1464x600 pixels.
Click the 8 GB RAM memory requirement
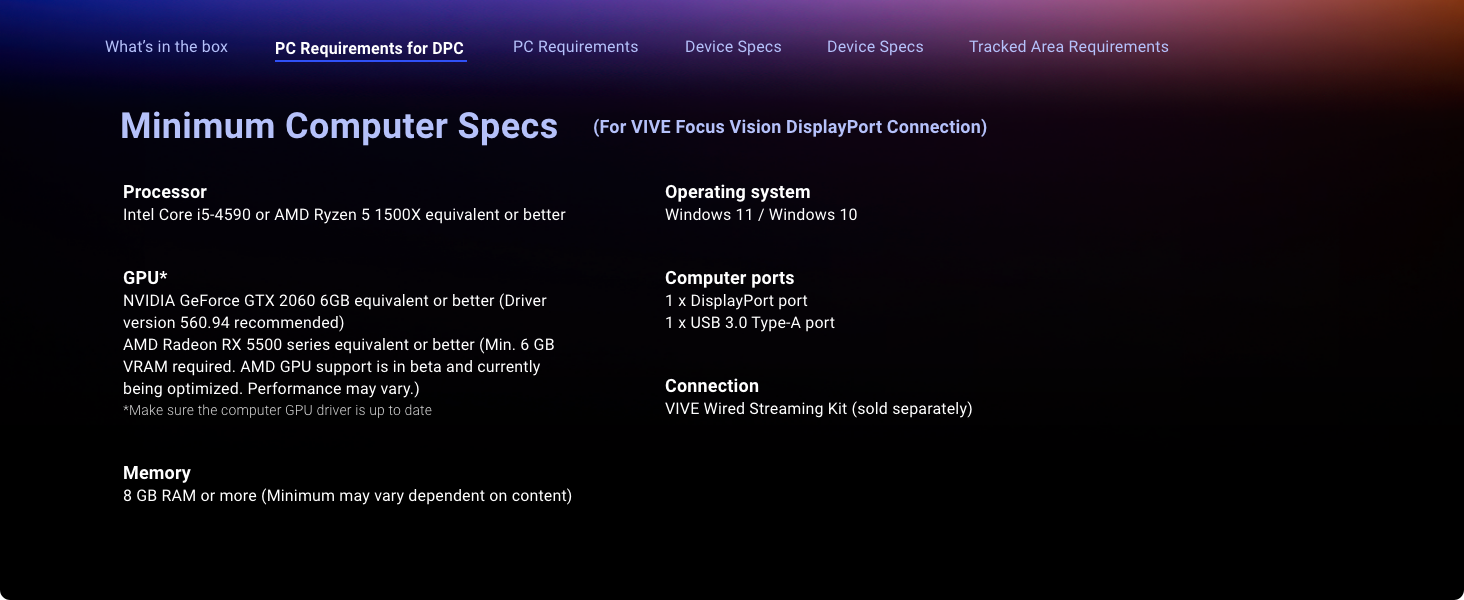(x=347, y=496)
